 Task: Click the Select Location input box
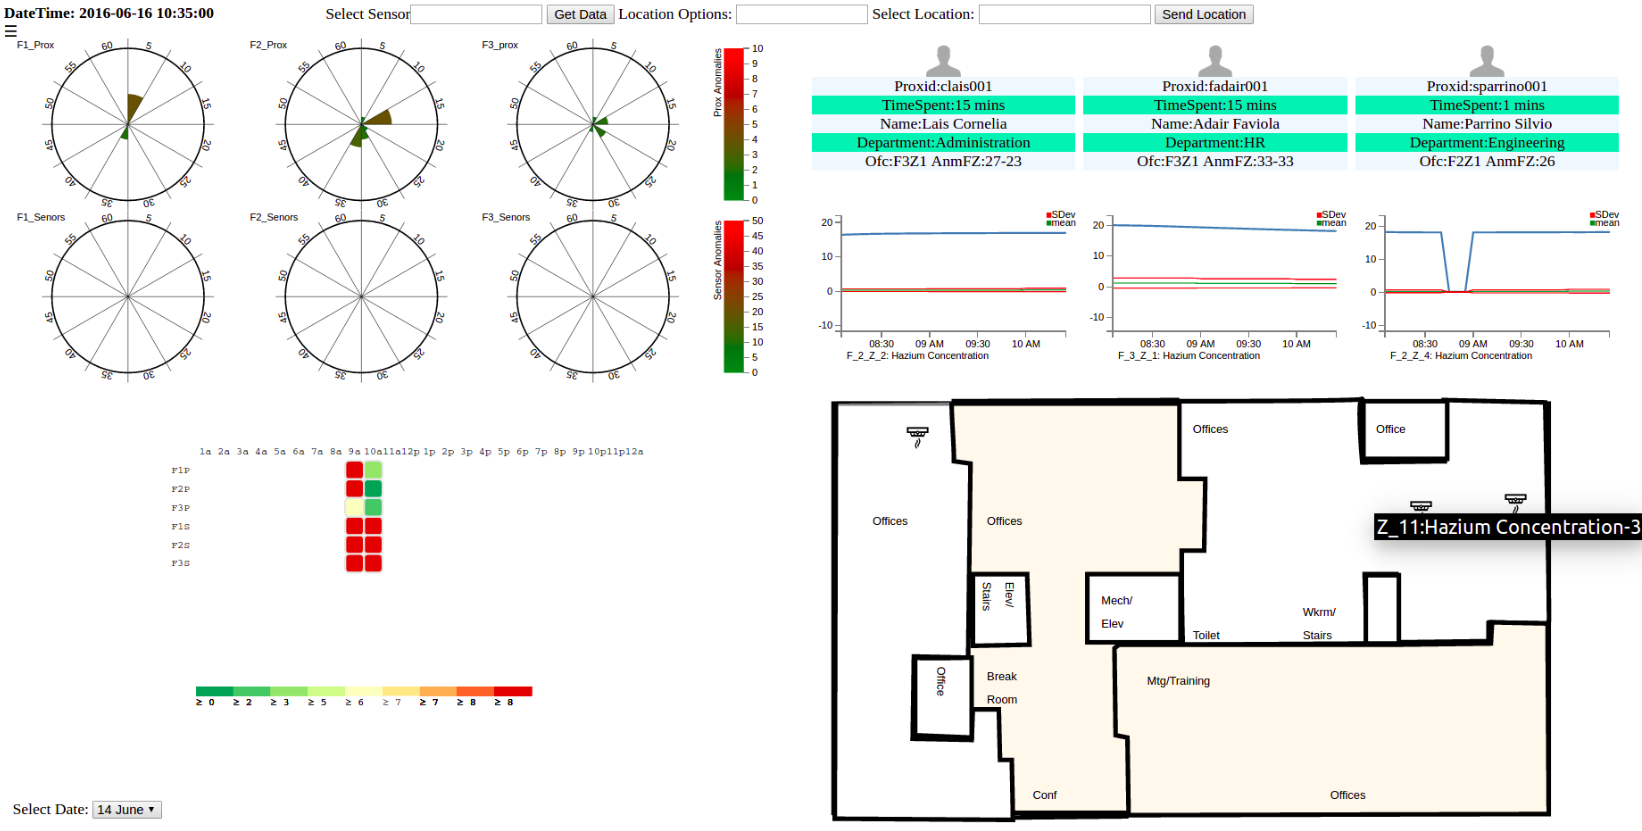click(1064, 15)
